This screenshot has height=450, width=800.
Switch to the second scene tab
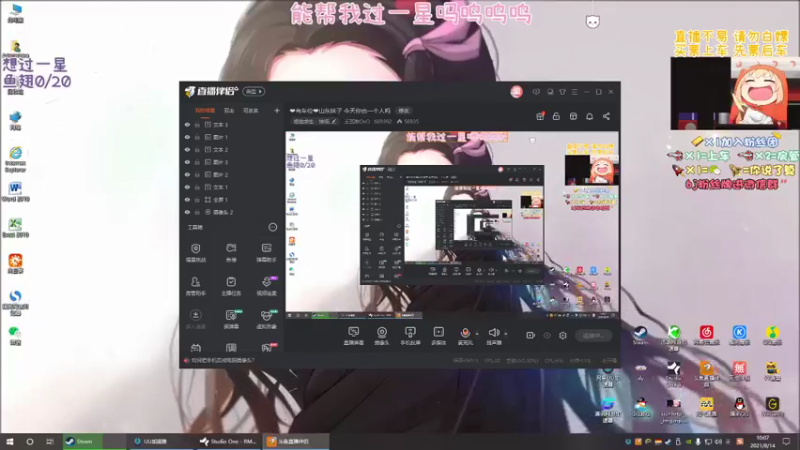pos(229,111)
